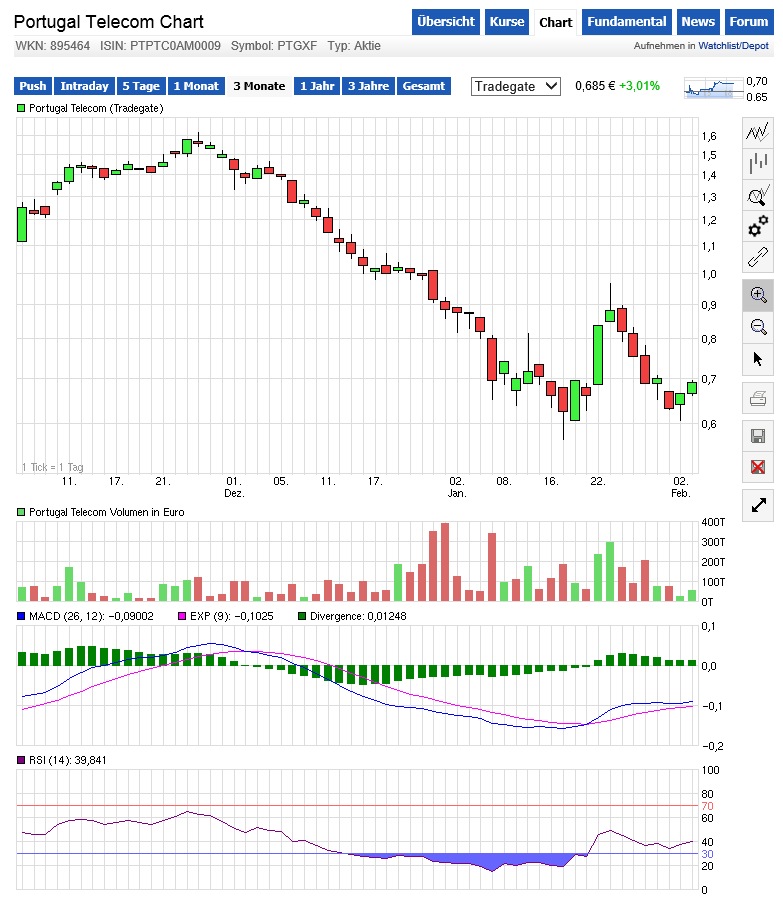Click the 02. Jan. date axis label
This screenshot has height=910, width=783.
click(x=457, y=487)
